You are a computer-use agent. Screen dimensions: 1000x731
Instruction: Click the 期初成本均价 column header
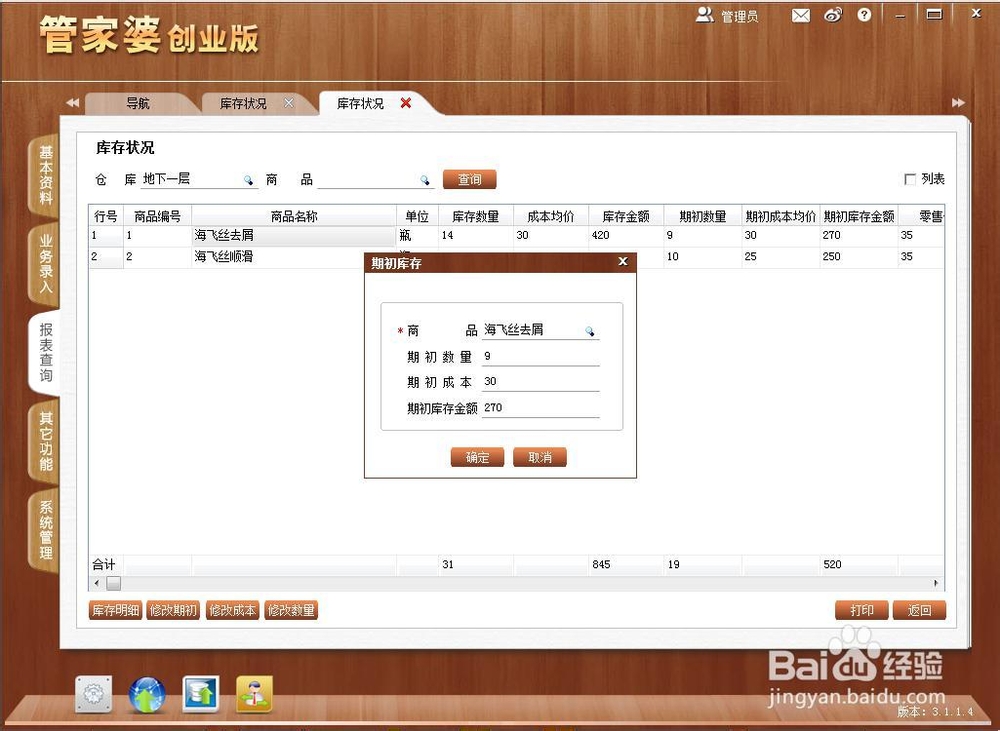781,216
